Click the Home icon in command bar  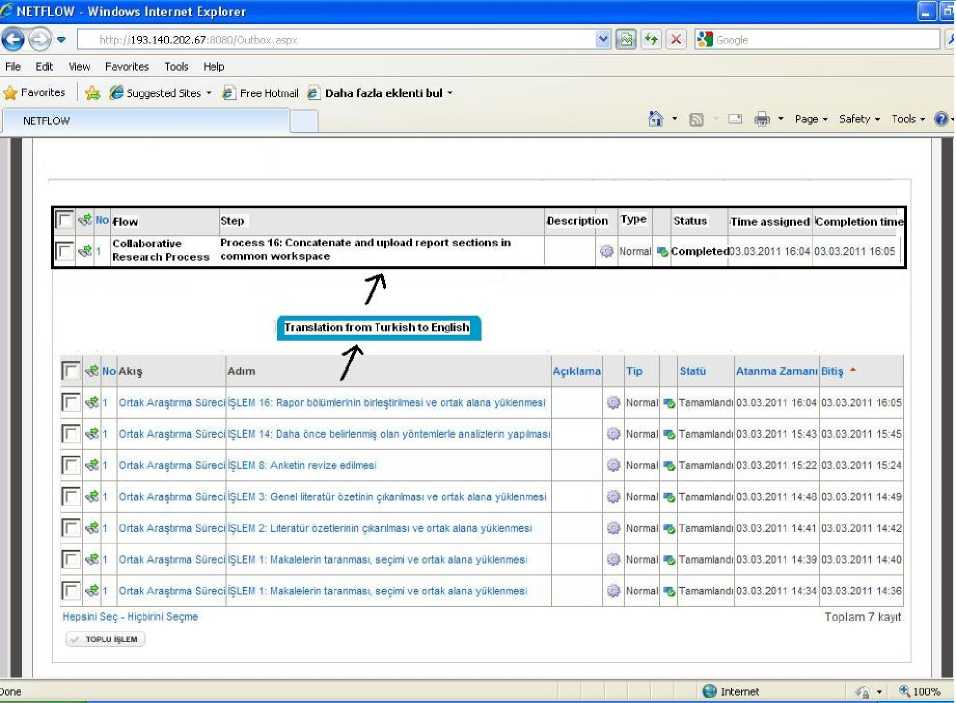(x=656, y=119)
